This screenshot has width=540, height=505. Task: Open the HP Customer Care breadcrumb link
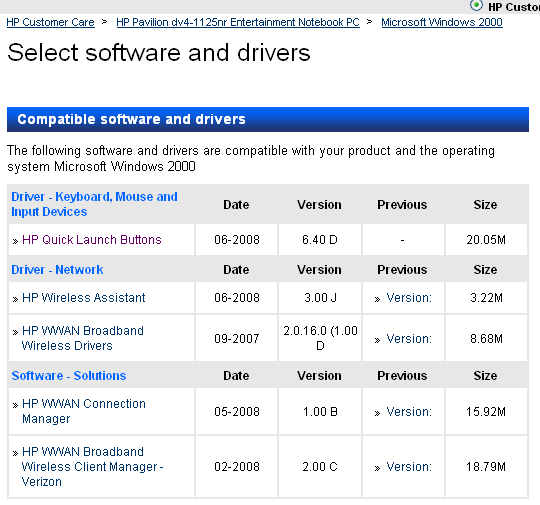click(50, 22)
